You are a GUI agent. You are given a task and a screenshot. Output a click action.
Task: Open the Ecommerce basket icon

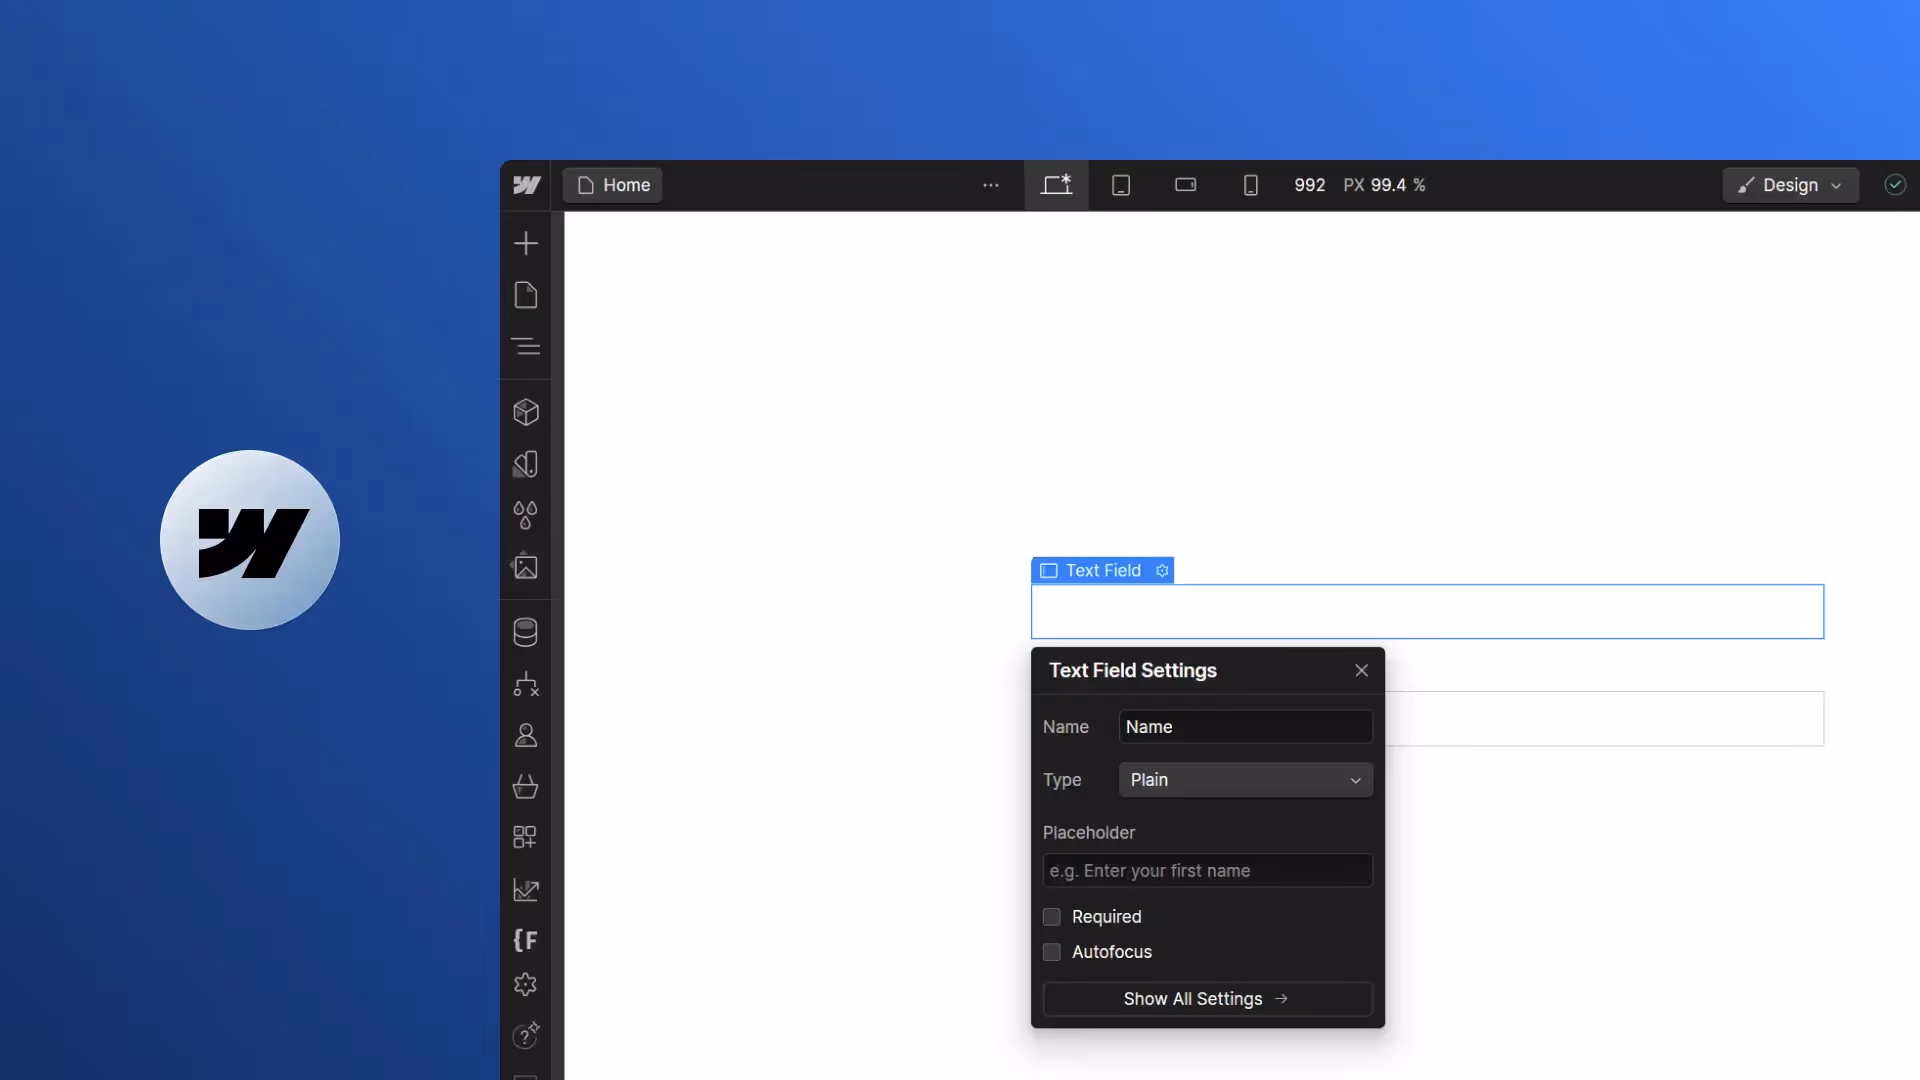(x=525, y=787)
